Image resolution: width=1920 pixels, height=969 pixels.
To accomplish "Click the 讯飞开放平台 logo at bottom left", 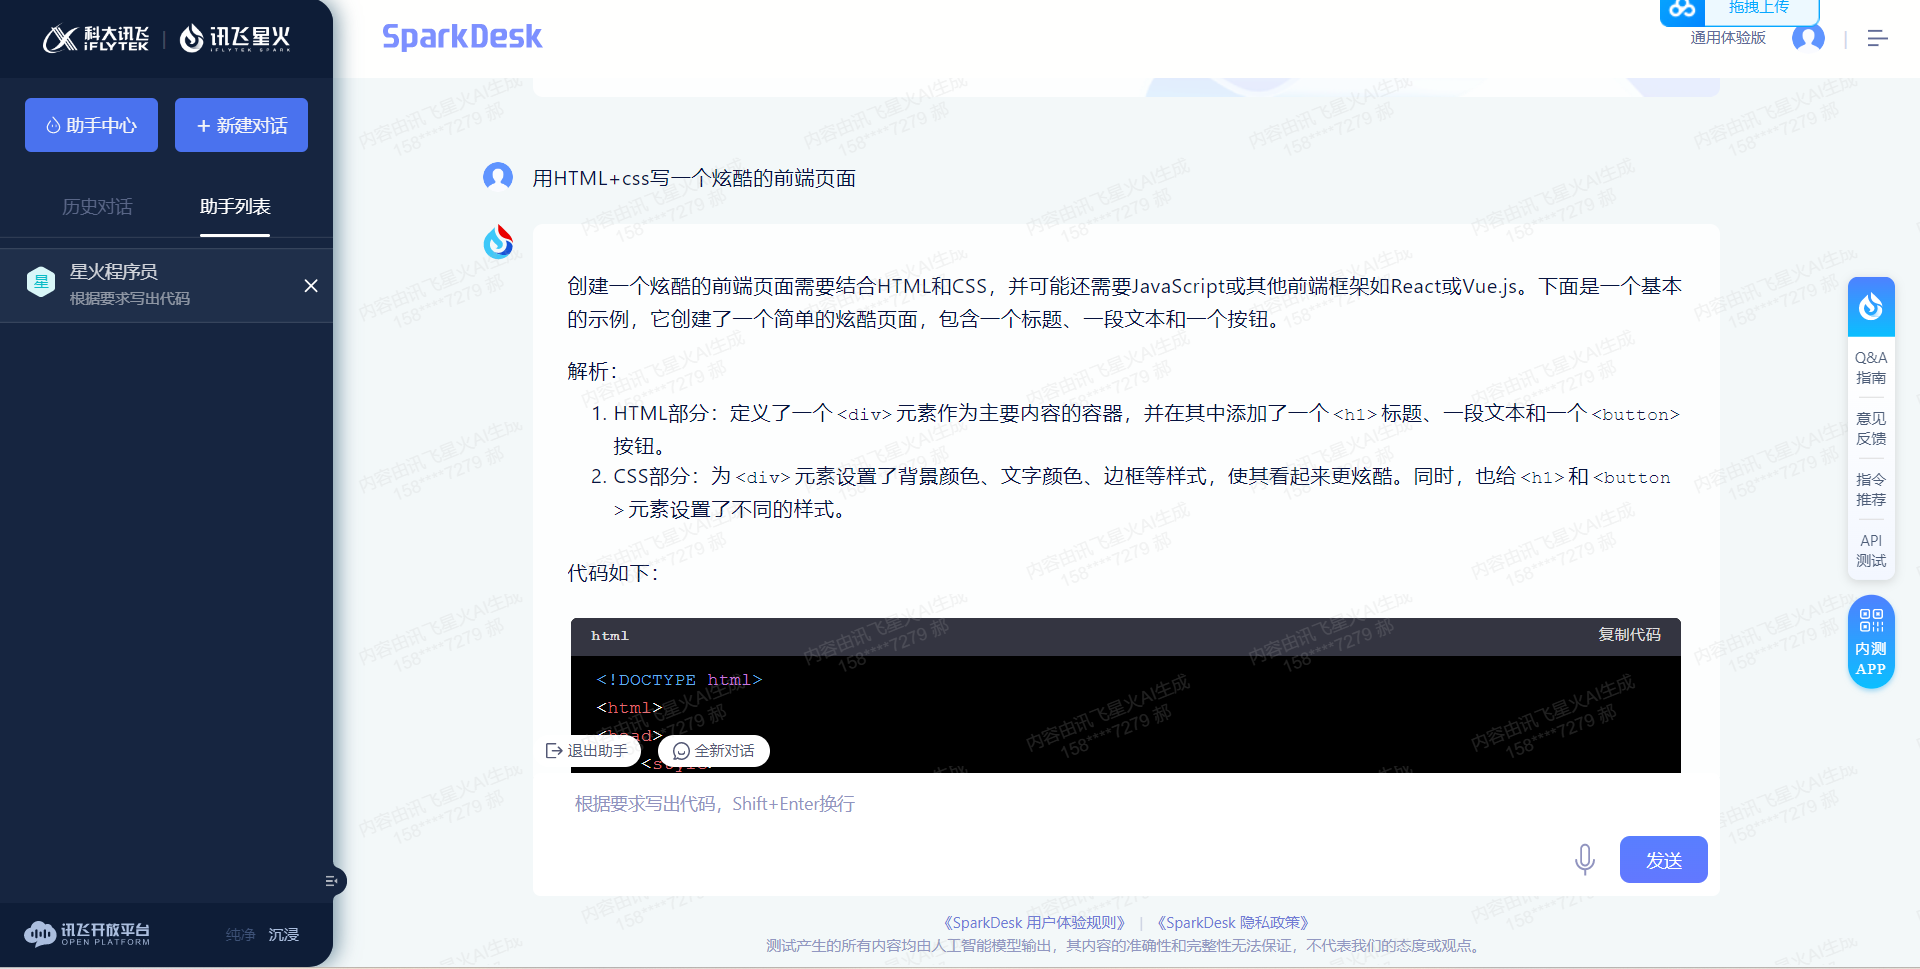I will [86, 934].
